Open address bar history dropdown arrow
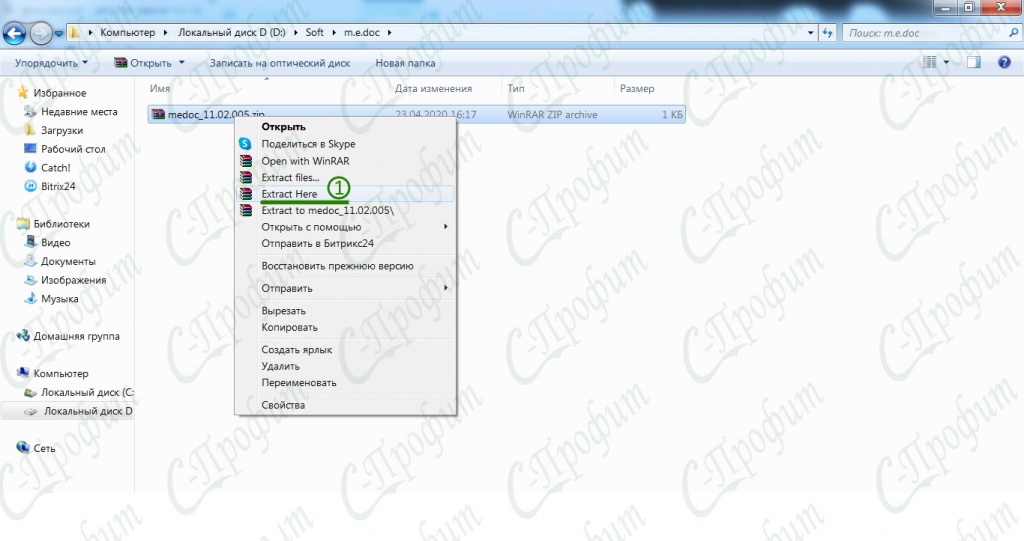The width and height of the screenshot is (1024, 541). coord(810,33)
